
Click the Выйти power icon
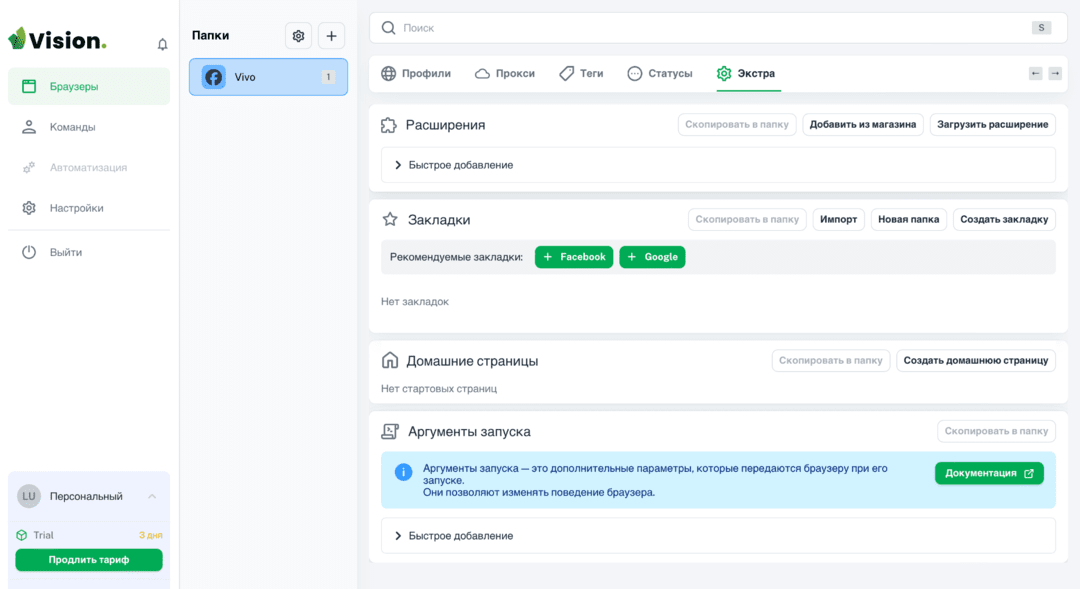(29, 252)
